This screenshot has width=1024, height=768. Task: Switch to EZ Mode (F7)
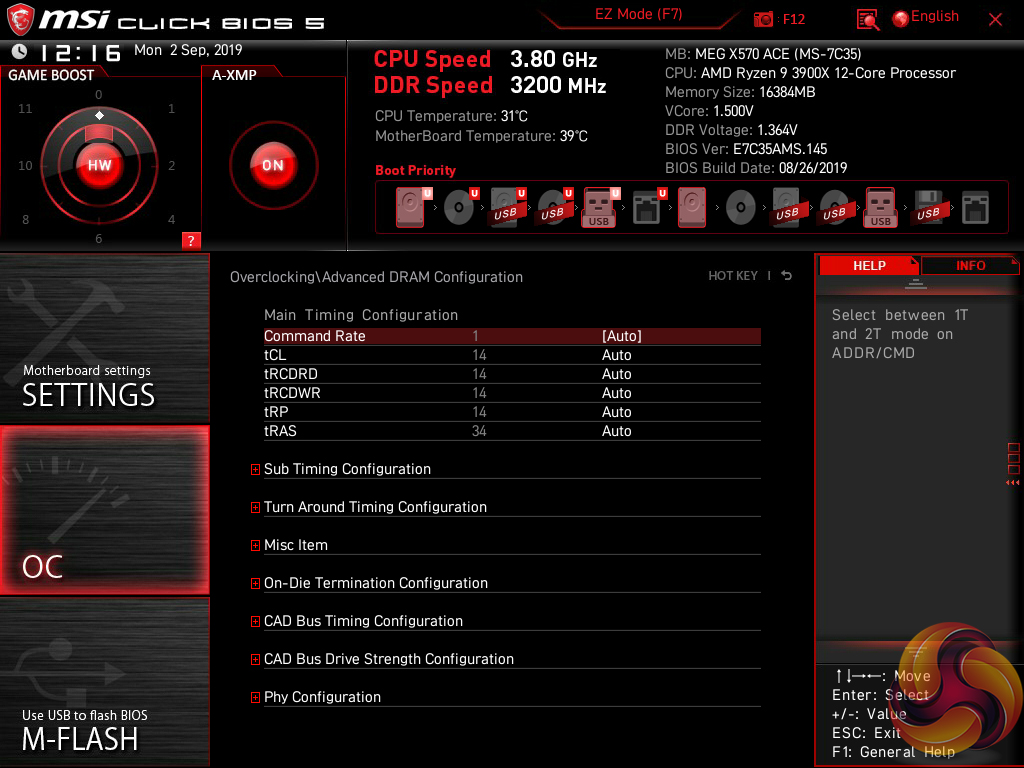(x=638, y=14)
